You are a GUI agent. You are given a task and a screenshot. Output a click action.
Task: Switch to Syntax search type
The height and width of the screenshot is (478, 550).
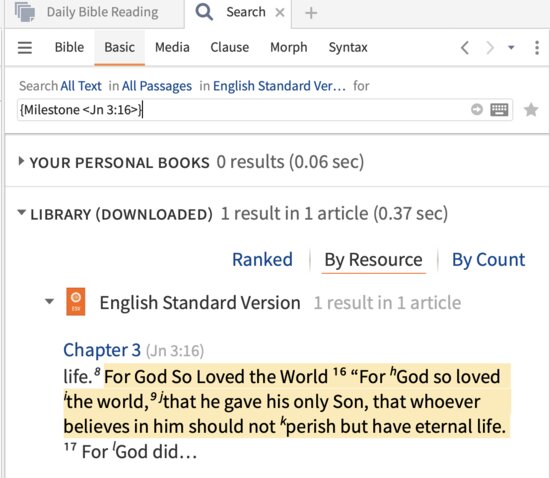click(x=348, y=47)
